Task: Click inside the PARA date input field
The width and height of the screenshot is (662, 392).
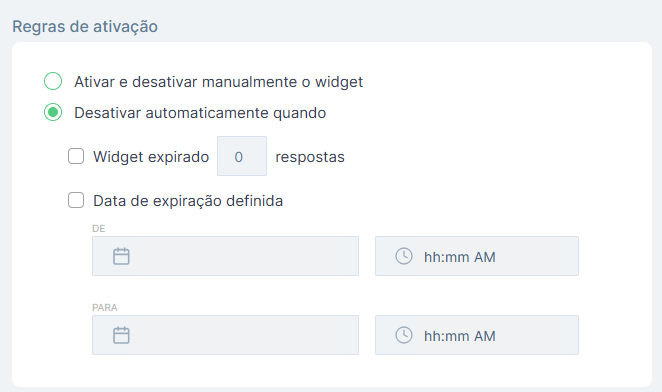Action: click(x=225, y=335)
